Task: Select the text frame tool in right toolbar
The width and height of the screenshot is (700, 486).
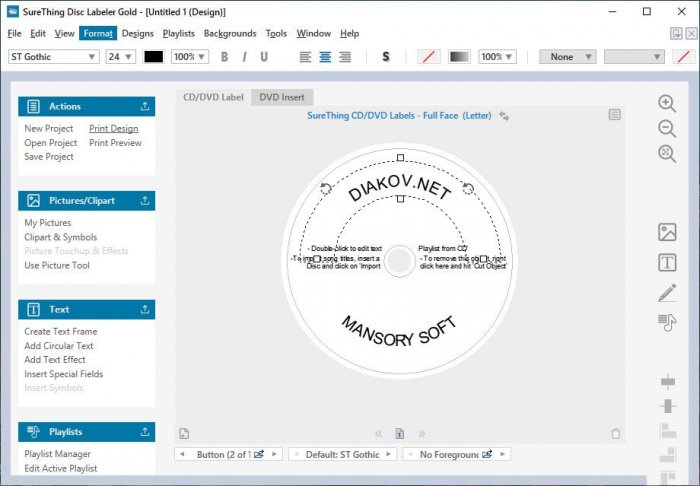Action: [x=667, y=262]
